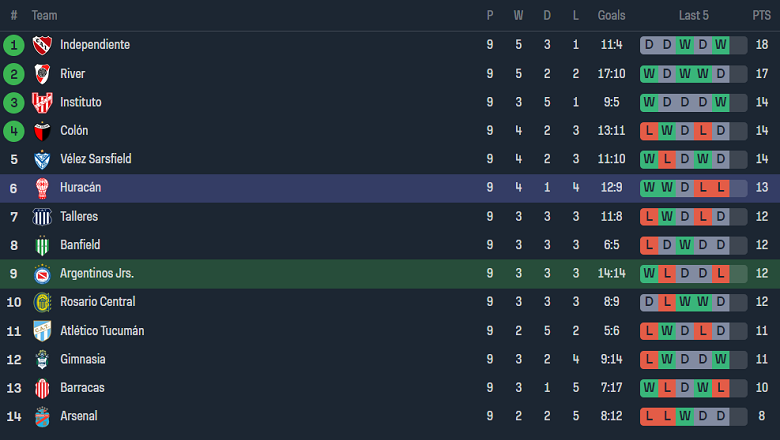Click Independiente's most recent win badge
Viewport: 780px width, 440px height.
pyautogui.click(x=720, y=45)
